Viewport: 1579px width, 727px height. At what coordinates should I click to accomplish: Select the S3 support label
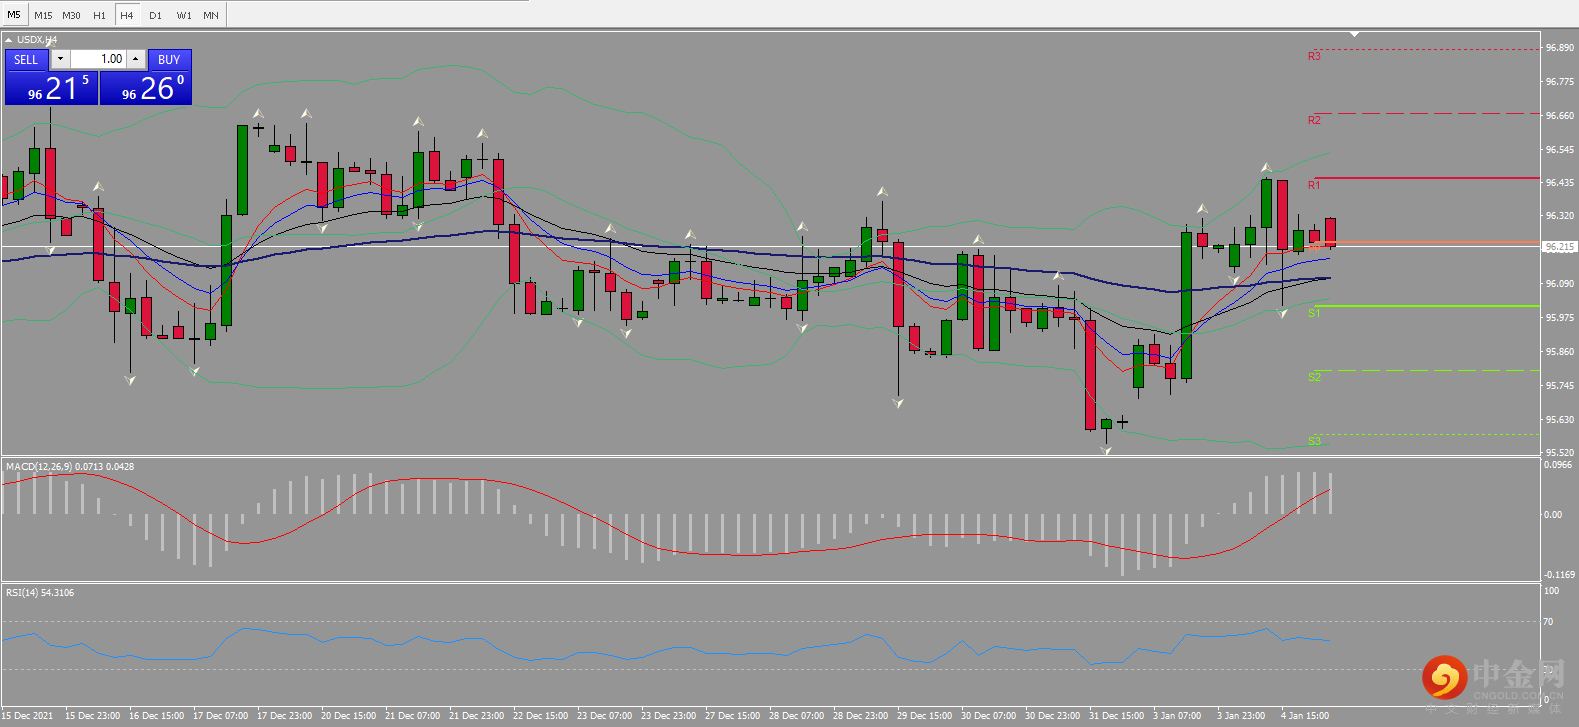click(x=1314, y=441)
